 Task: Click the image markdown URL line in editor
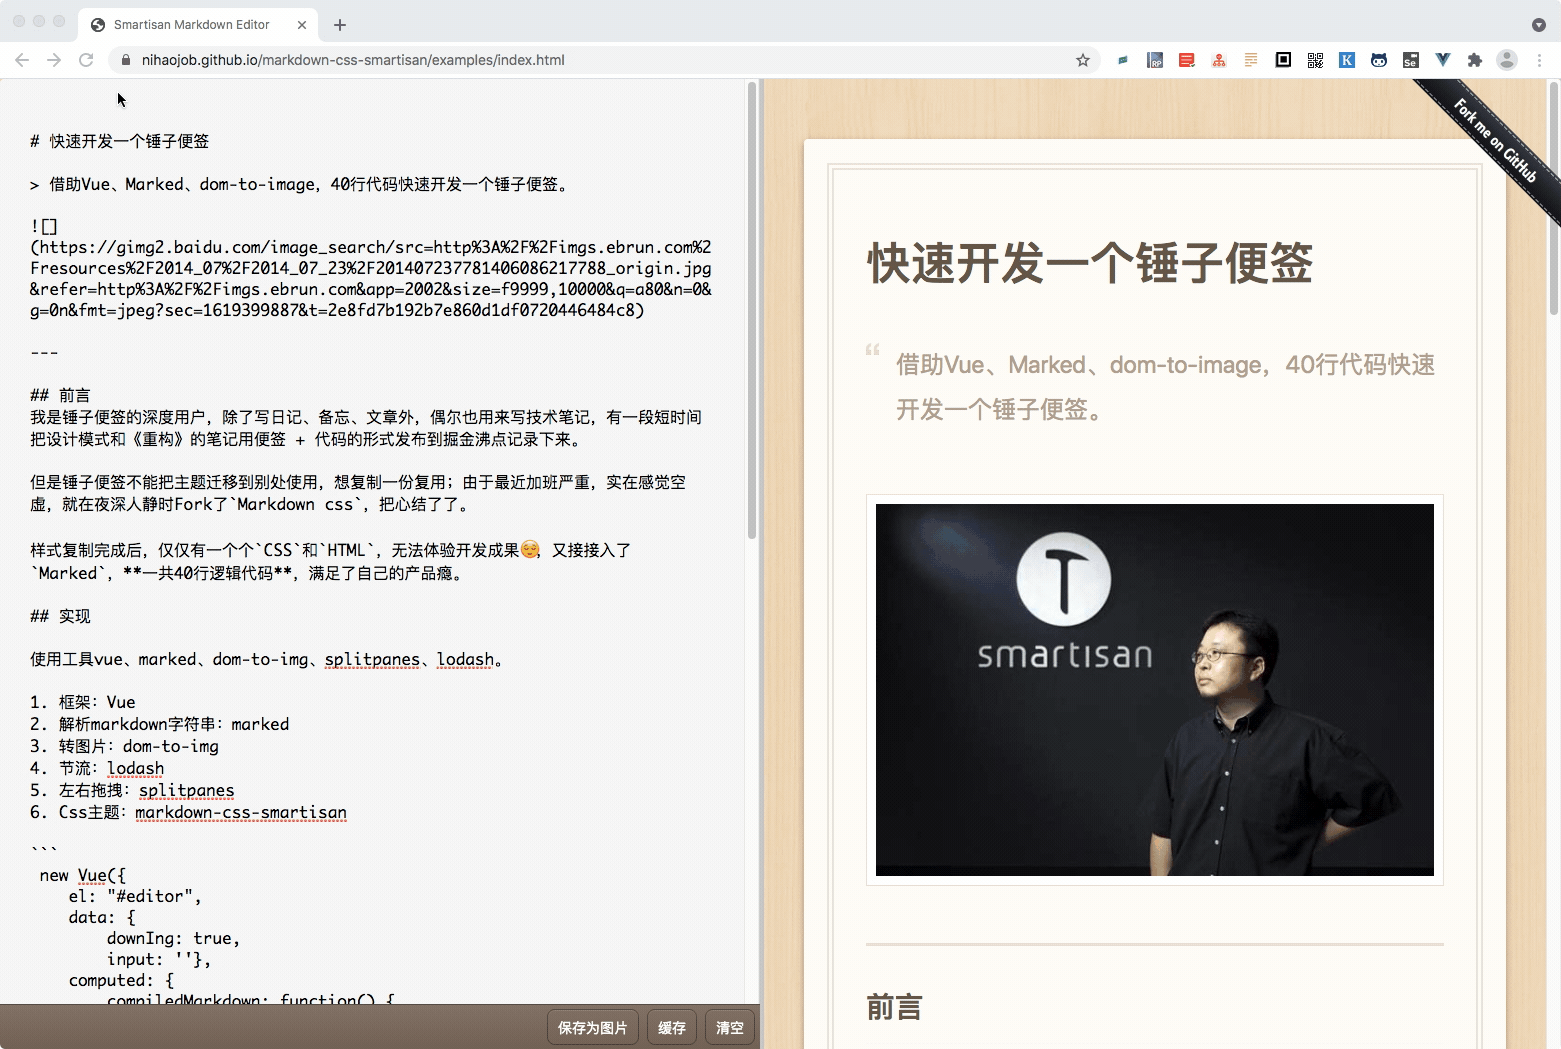[371, 268]
